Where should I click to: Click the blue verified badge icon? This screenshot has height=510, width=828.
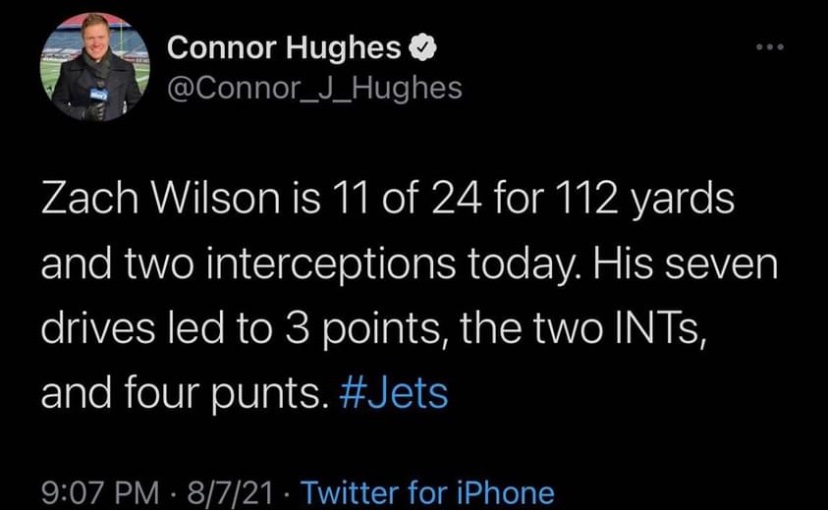[422, 48]
